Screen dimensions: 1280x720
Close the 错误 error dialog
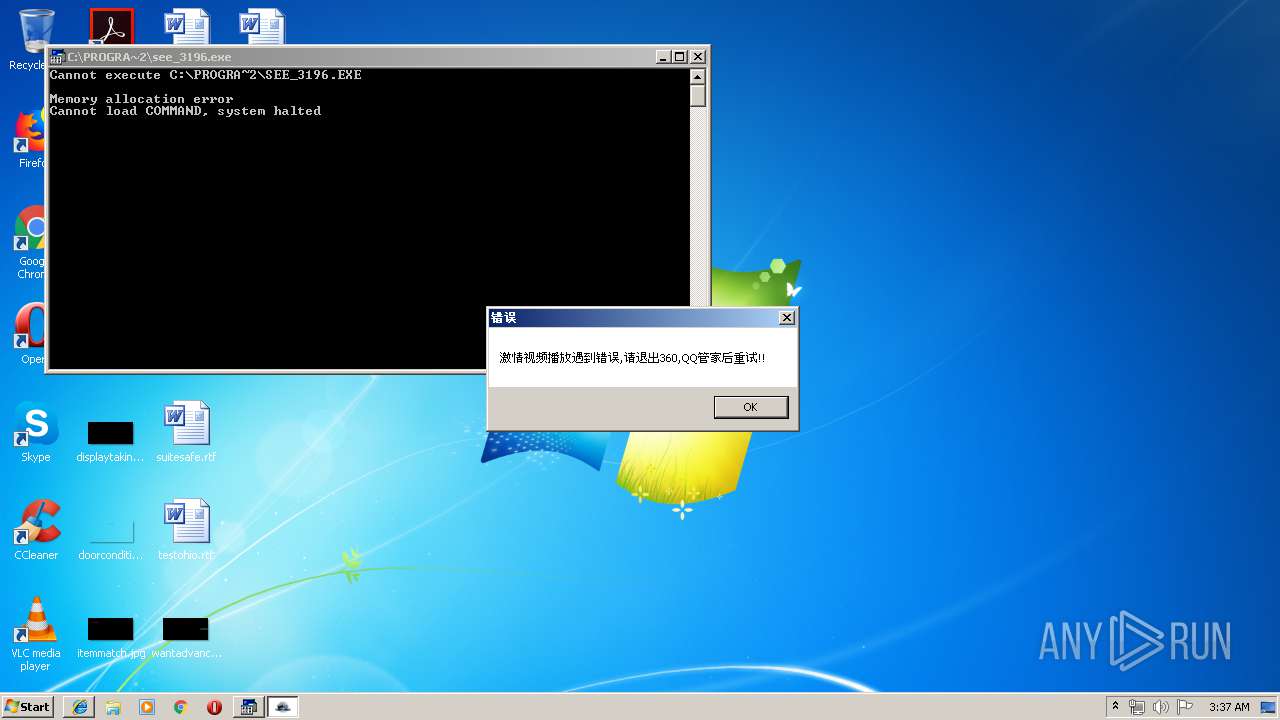(x=787, y=317)
